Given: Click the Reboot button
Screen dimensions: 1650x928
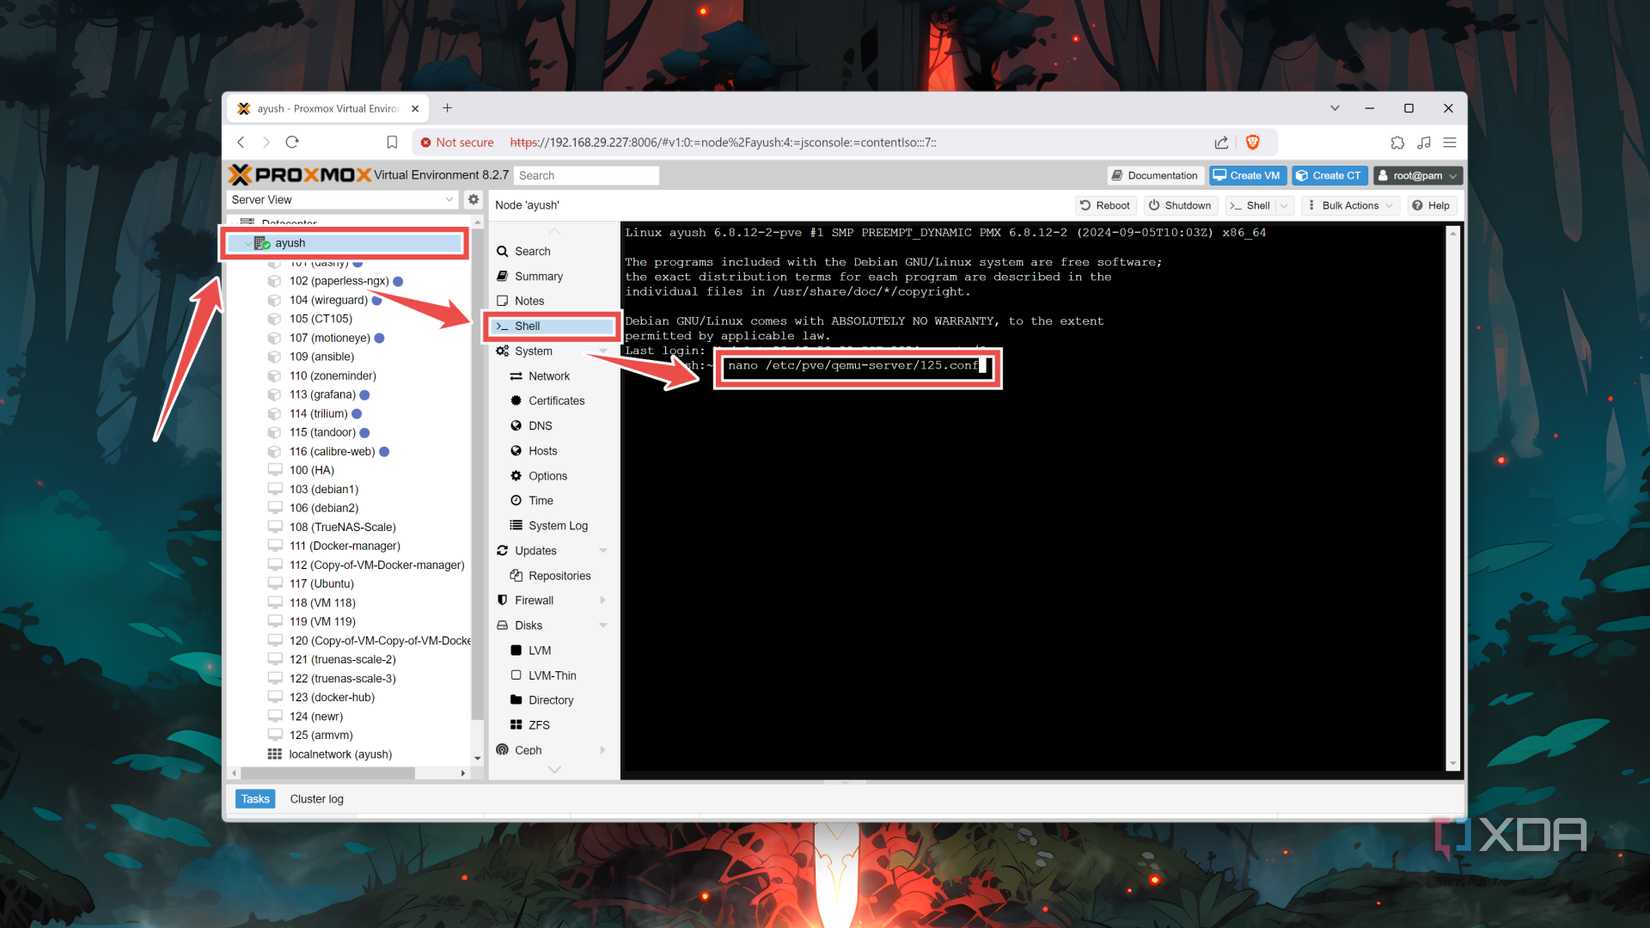Looking at the screenshot, I should pyautogui.click(x=1105, y=205).
